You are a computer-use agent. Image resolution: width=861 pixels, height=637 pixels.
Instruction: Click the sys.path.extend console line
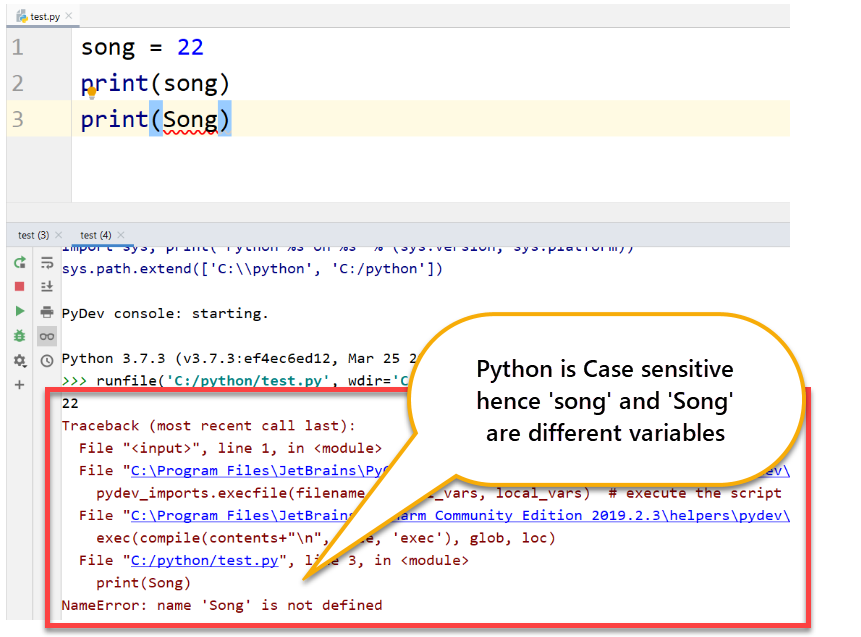(x=252, y=269)
